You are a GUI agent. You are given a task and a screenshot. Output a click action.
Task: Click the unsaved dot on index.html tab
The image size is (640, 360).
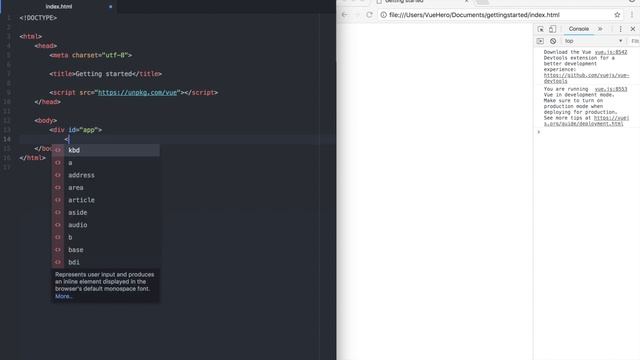click(x=110, y=7)
